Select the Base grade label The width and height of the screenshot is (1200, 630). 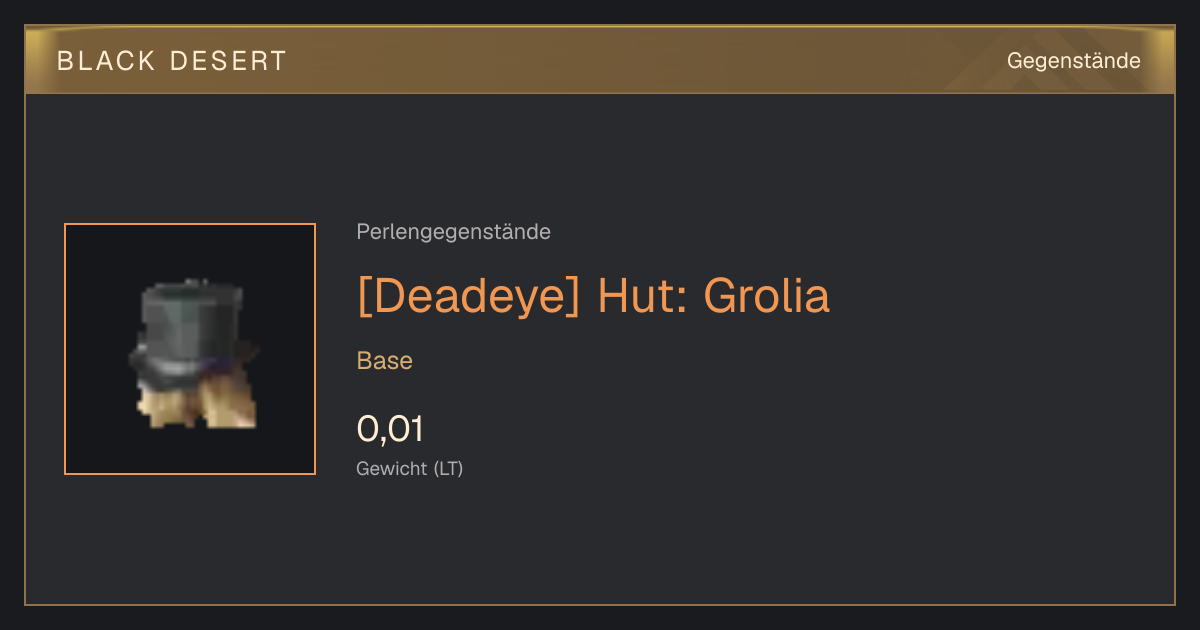385,361
